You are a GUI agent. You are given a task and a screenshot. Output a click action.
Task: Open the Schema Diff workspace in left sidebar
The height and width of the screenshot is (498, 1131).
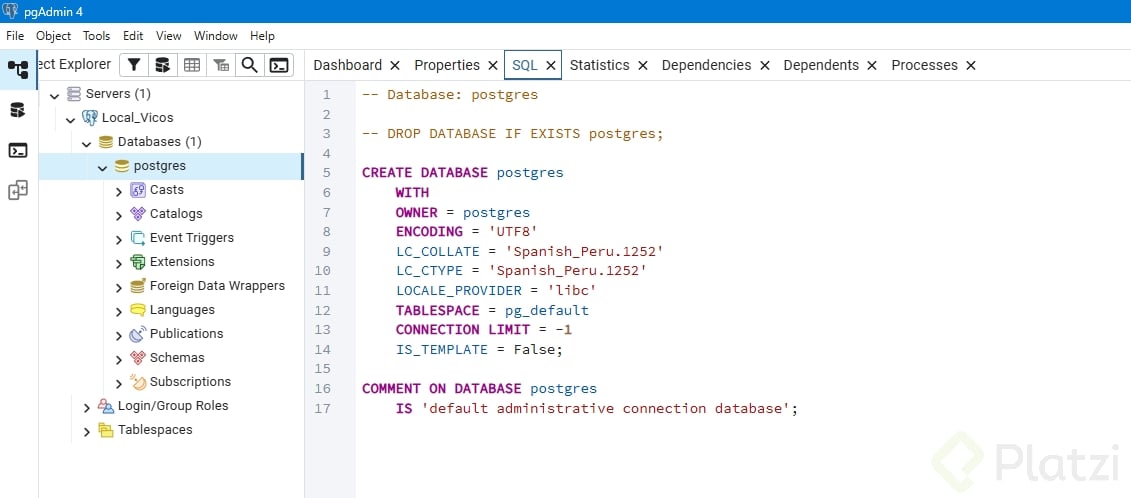click(18, 190)
